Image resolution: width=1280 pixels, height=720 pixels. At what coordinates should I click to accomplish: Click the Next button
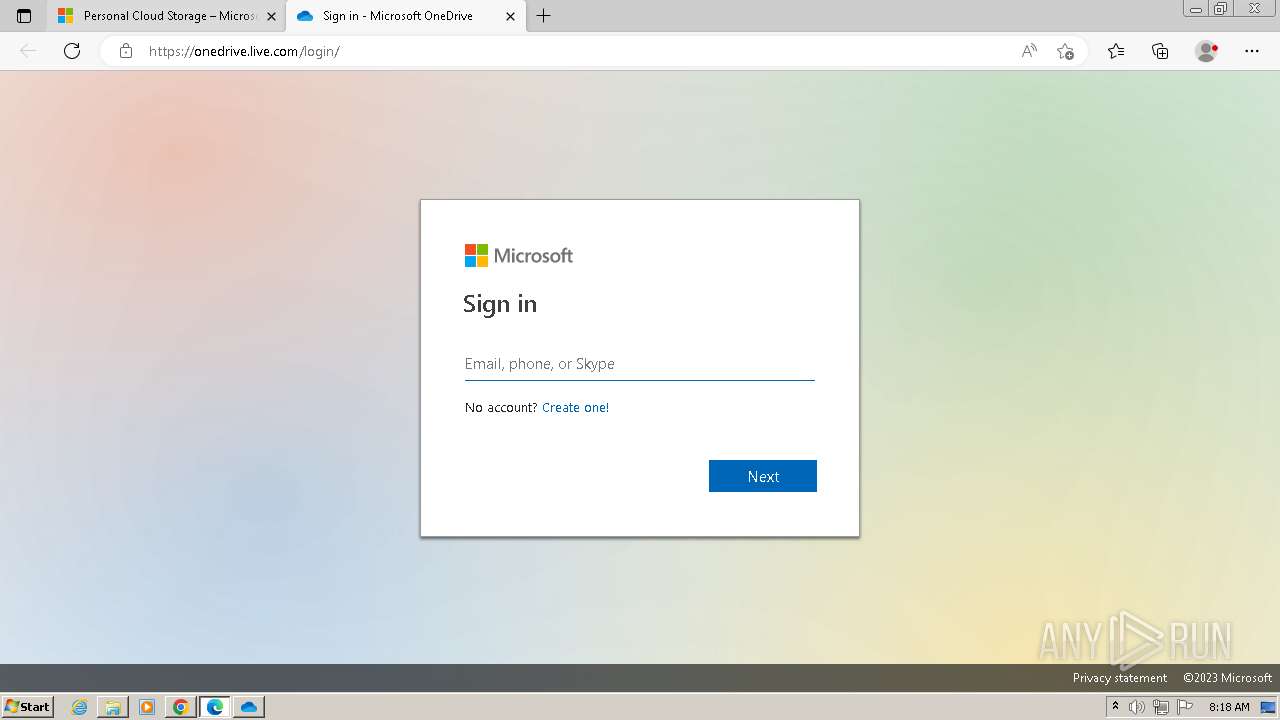[763, 476]
